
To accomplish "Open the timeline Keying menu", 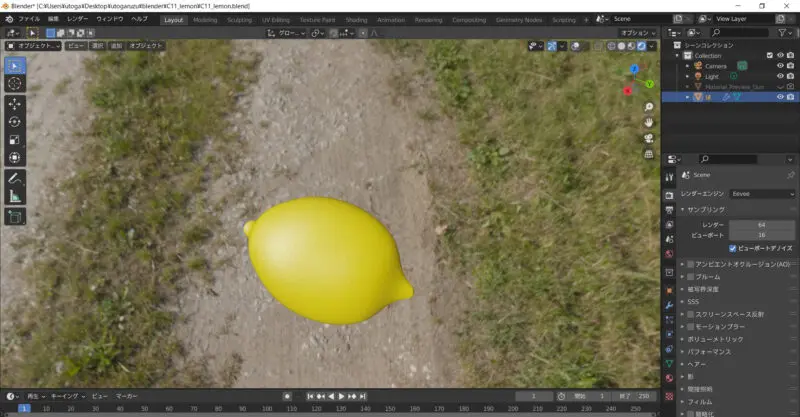I will point(67,396).
